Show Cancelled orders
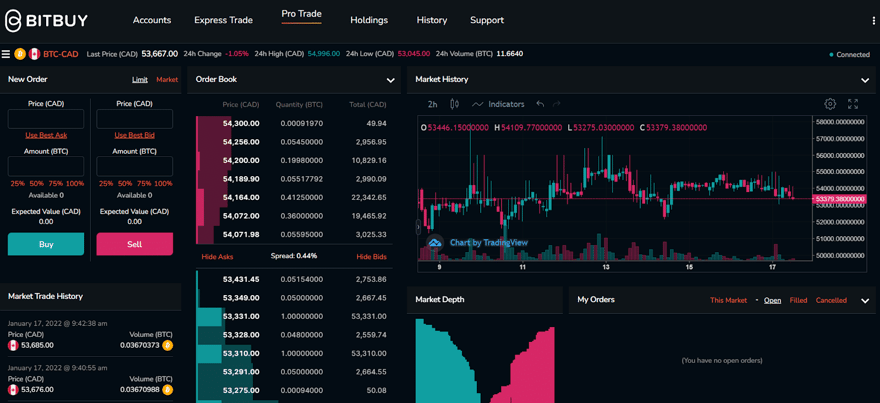The height and width of the screenshot is (403, 880). (831, 300)
